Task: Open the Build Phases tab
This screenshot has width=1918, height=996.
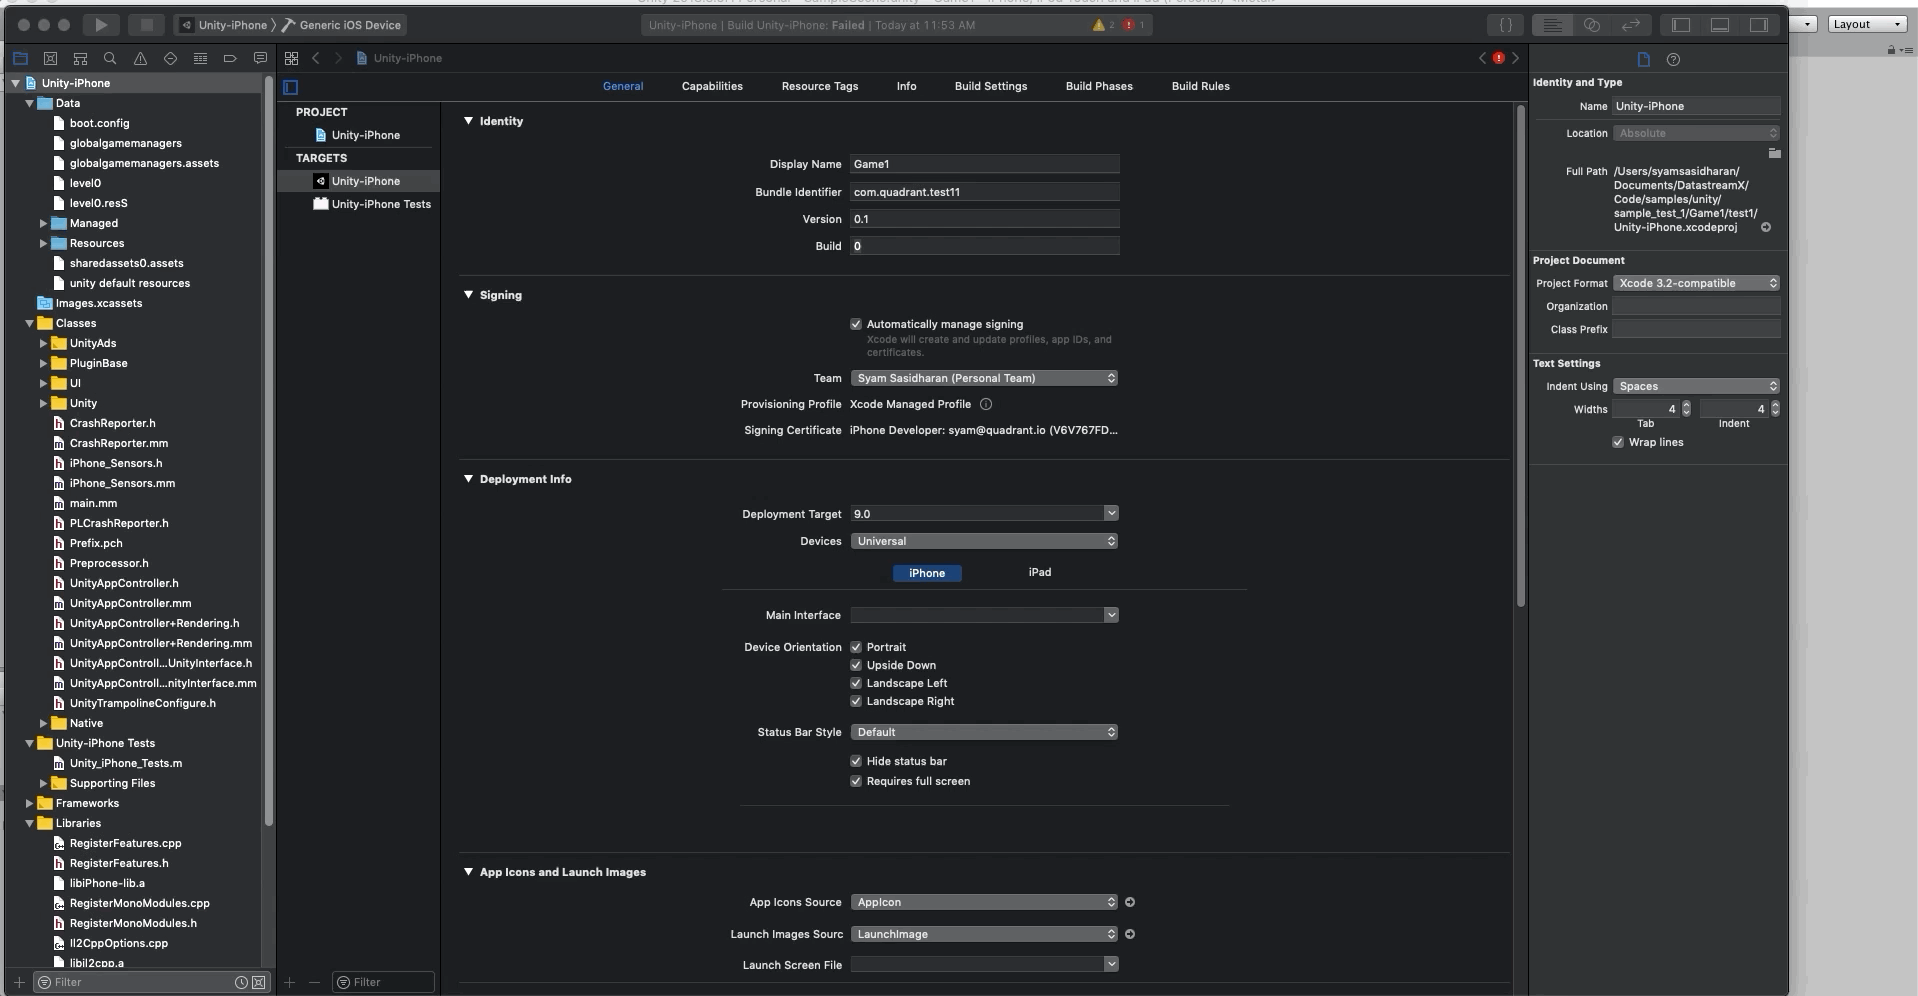Action: pyautogui.click(x=1099, y=86)
